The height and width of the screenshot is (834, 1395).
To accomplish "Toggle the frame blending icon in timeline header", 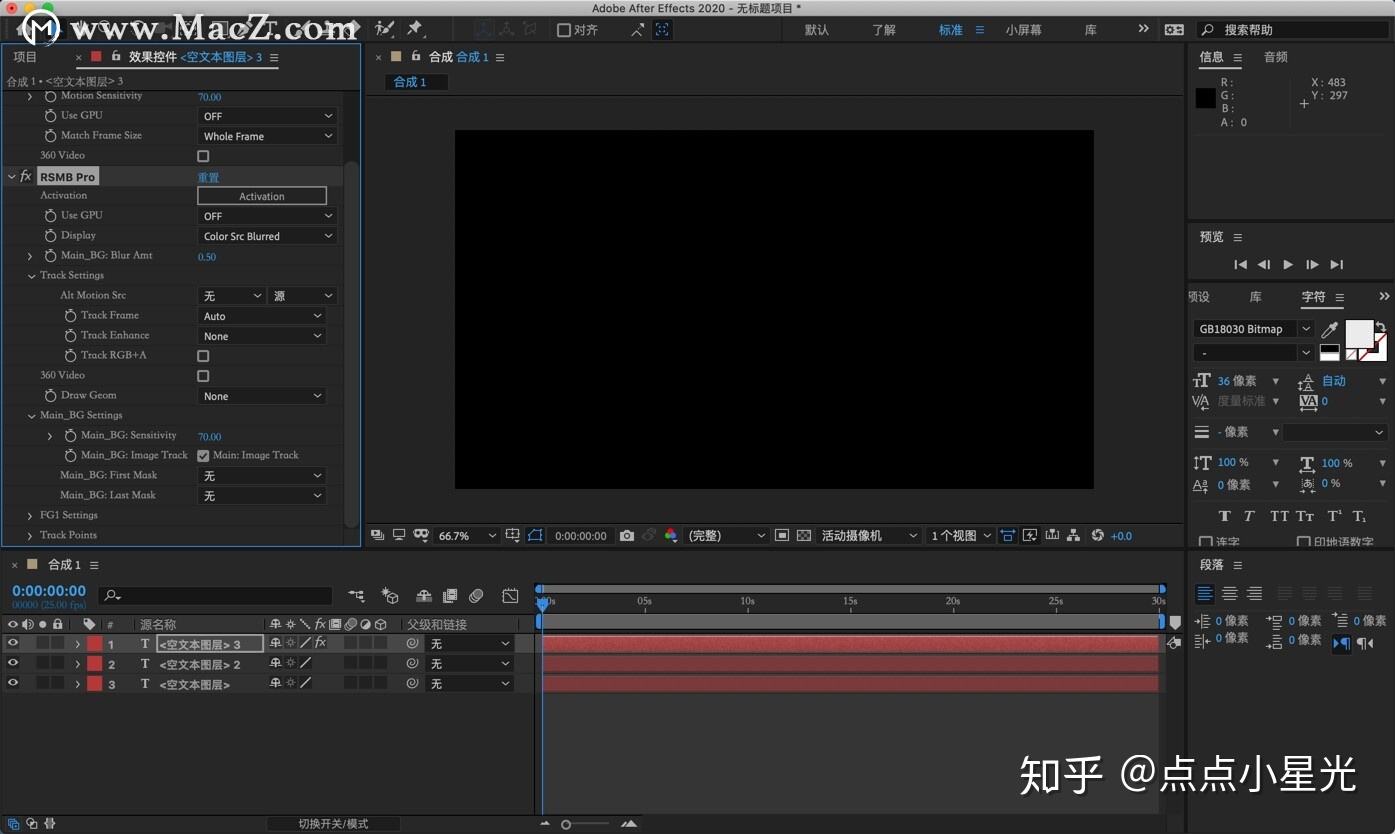I will point(450,596).
